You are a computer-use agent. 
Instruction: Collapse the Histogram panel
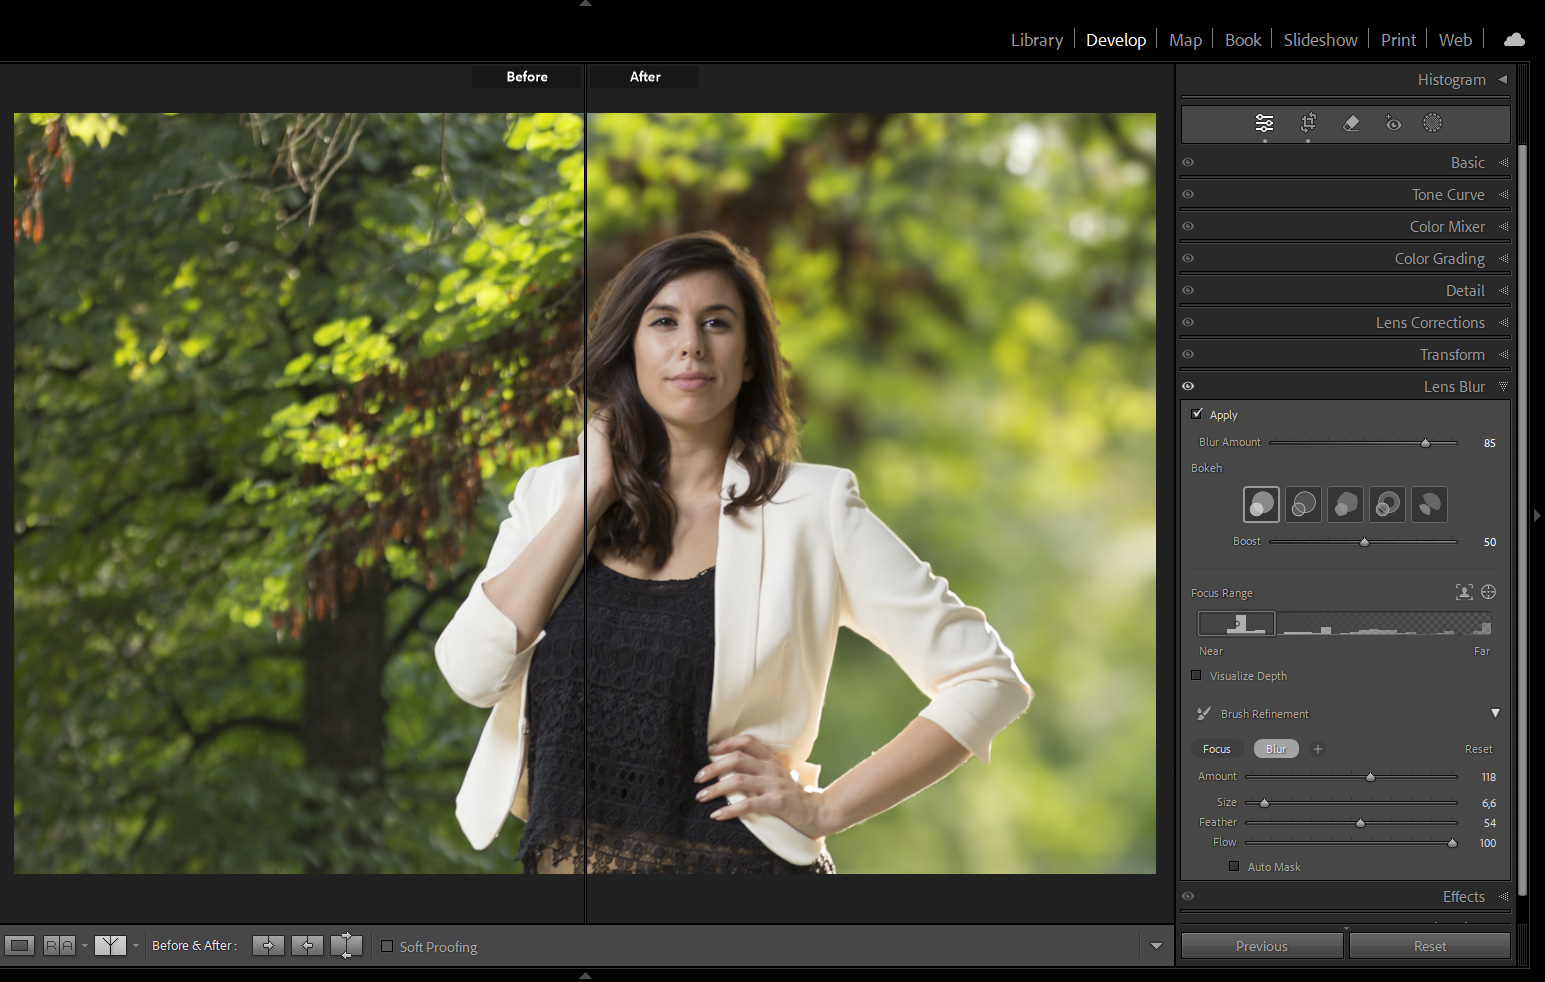click(1503, 79)
